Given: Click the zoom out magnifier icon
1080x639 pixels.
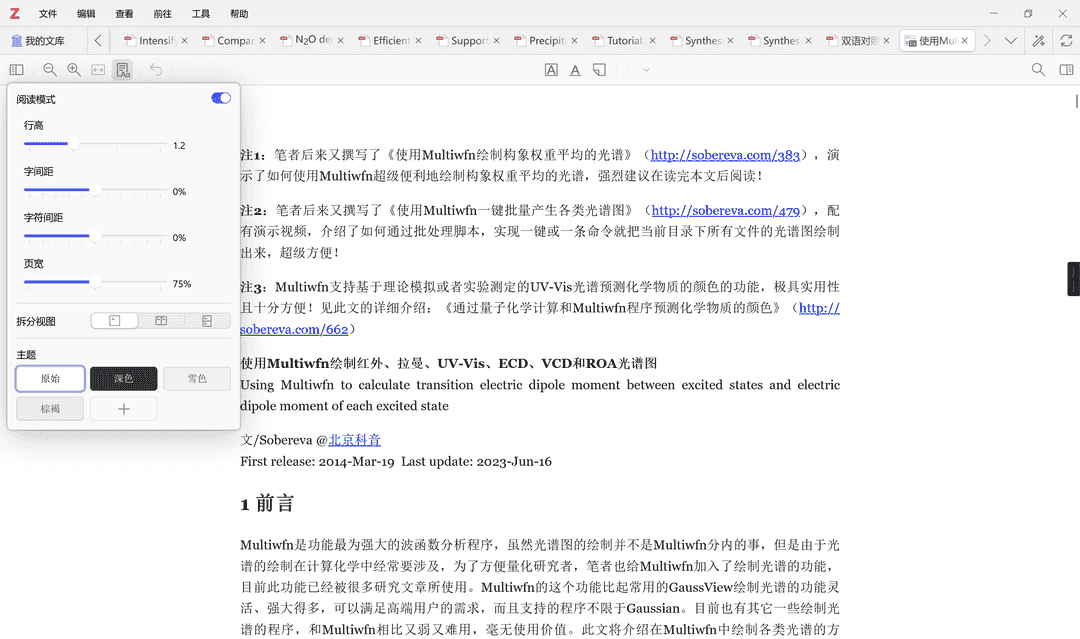Looking at the screenshot, I should tap(50, 69).
